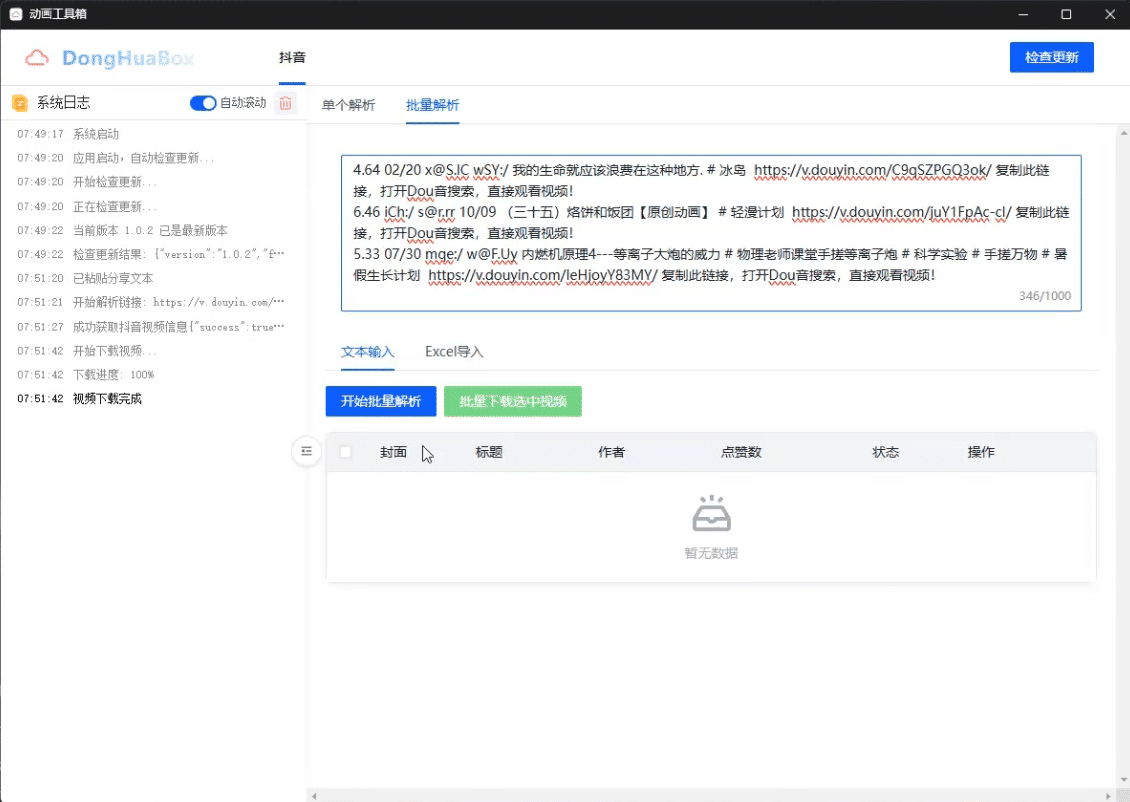Click the yellow 系统日志 log icon
This screenshot has width=1130, height=802.
(20, 102)
